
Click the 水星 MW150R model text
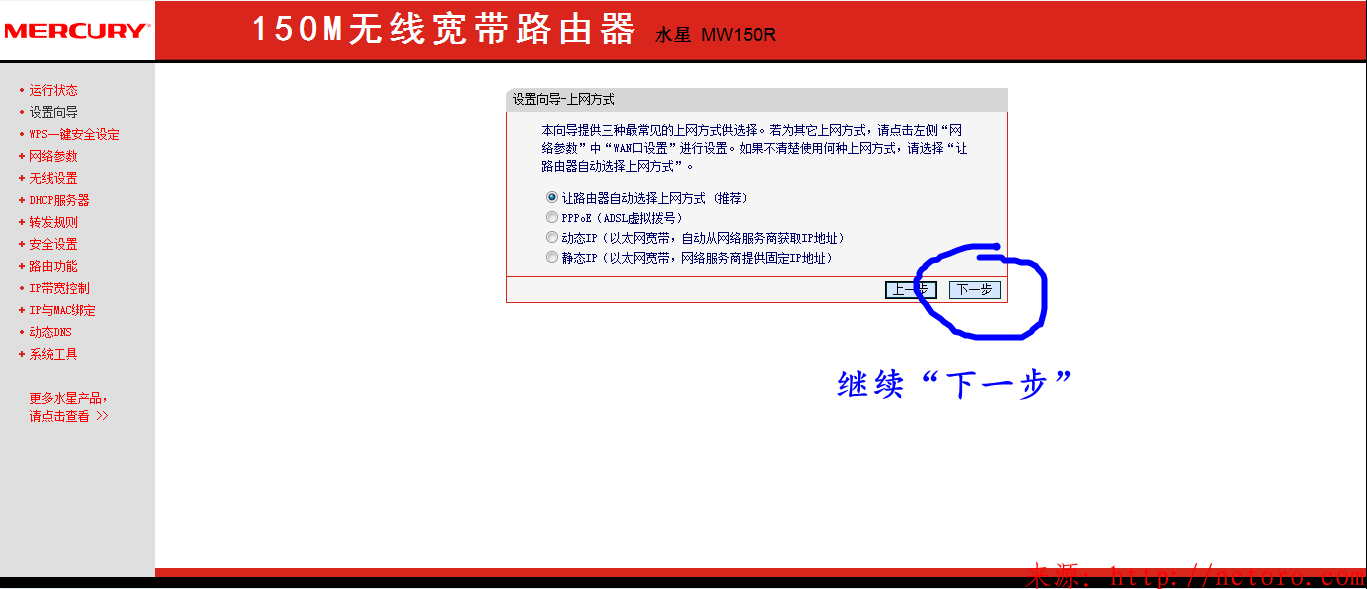tap(715, 35)
